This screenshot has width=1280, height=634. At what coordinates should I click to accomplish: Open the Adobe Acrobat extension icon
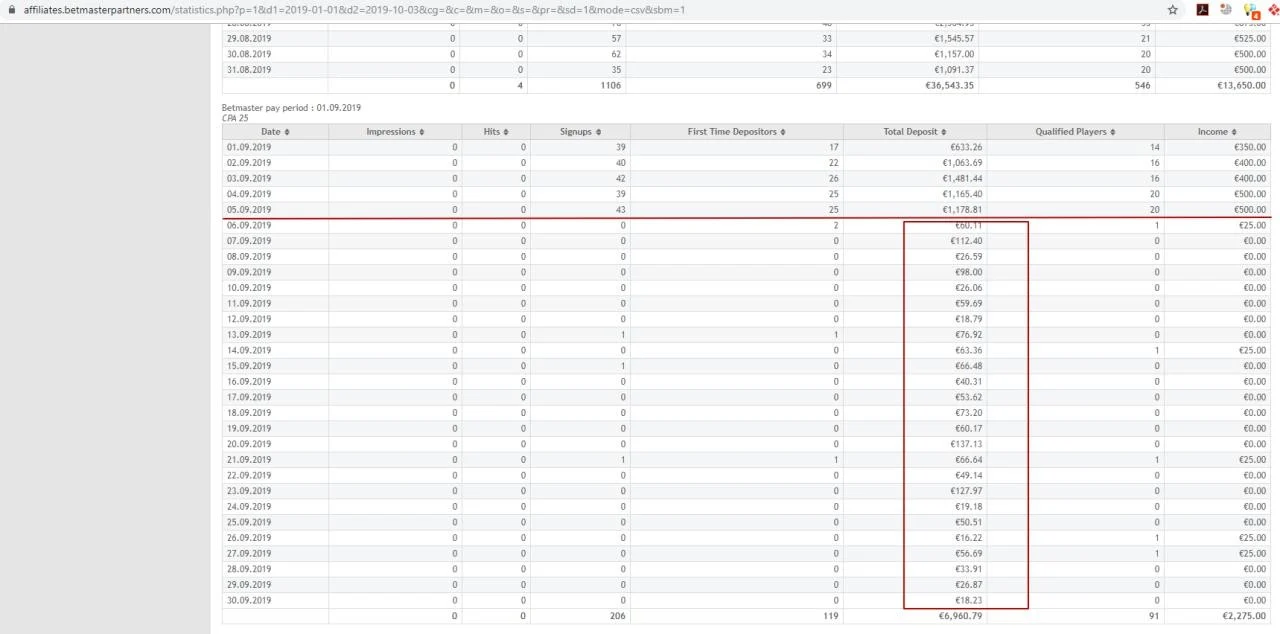[1203, 10]
